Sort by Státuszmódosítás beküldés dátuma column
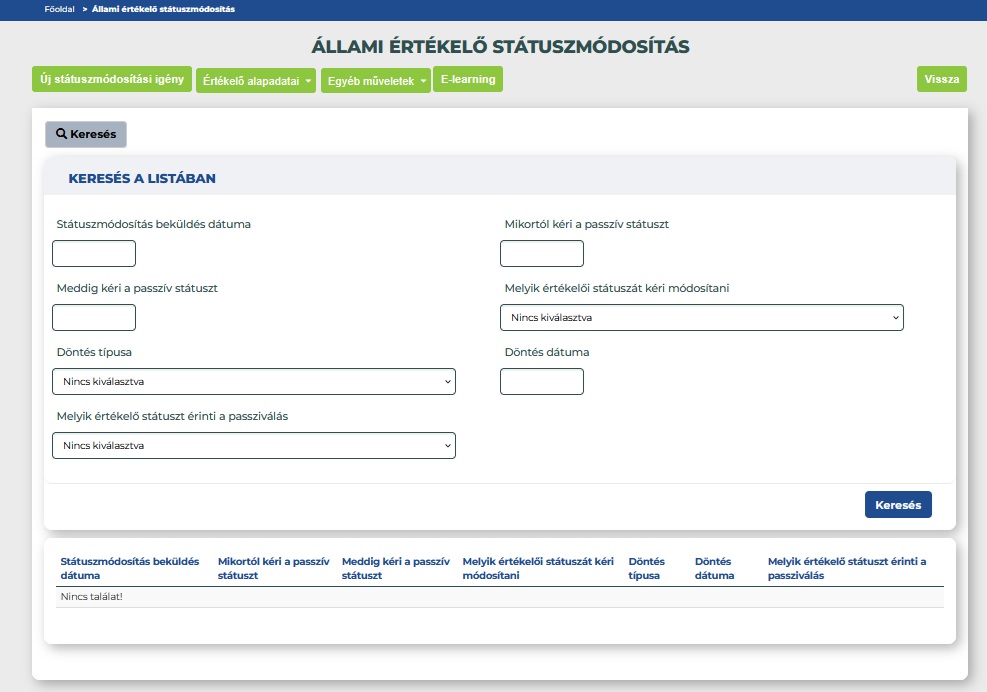 point(130,568)
